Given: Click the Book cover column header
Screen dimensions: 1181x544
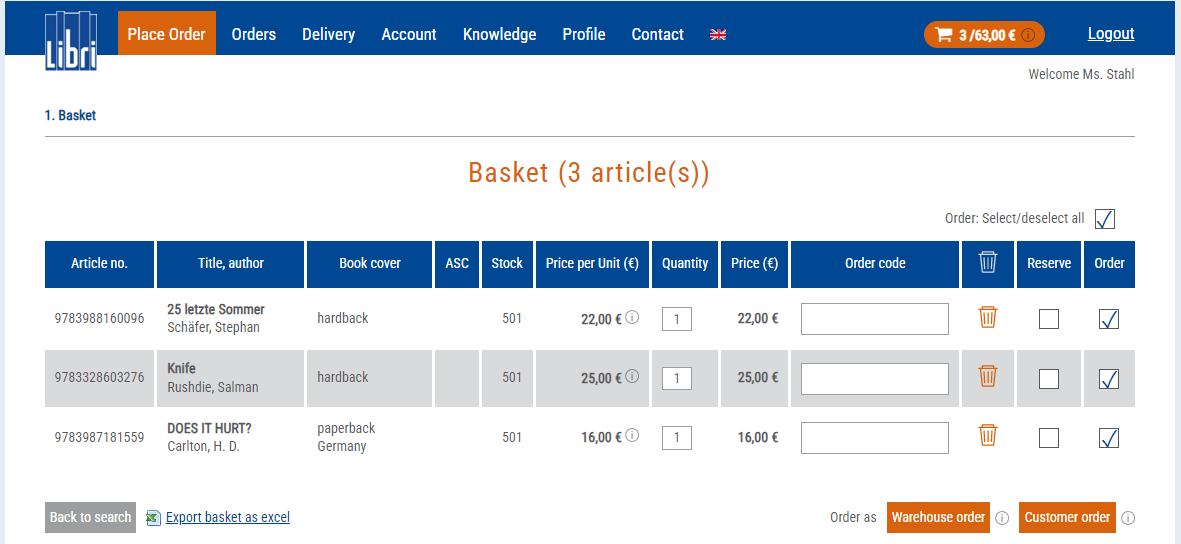Looking at the screenshot, I should pos(370,264).
